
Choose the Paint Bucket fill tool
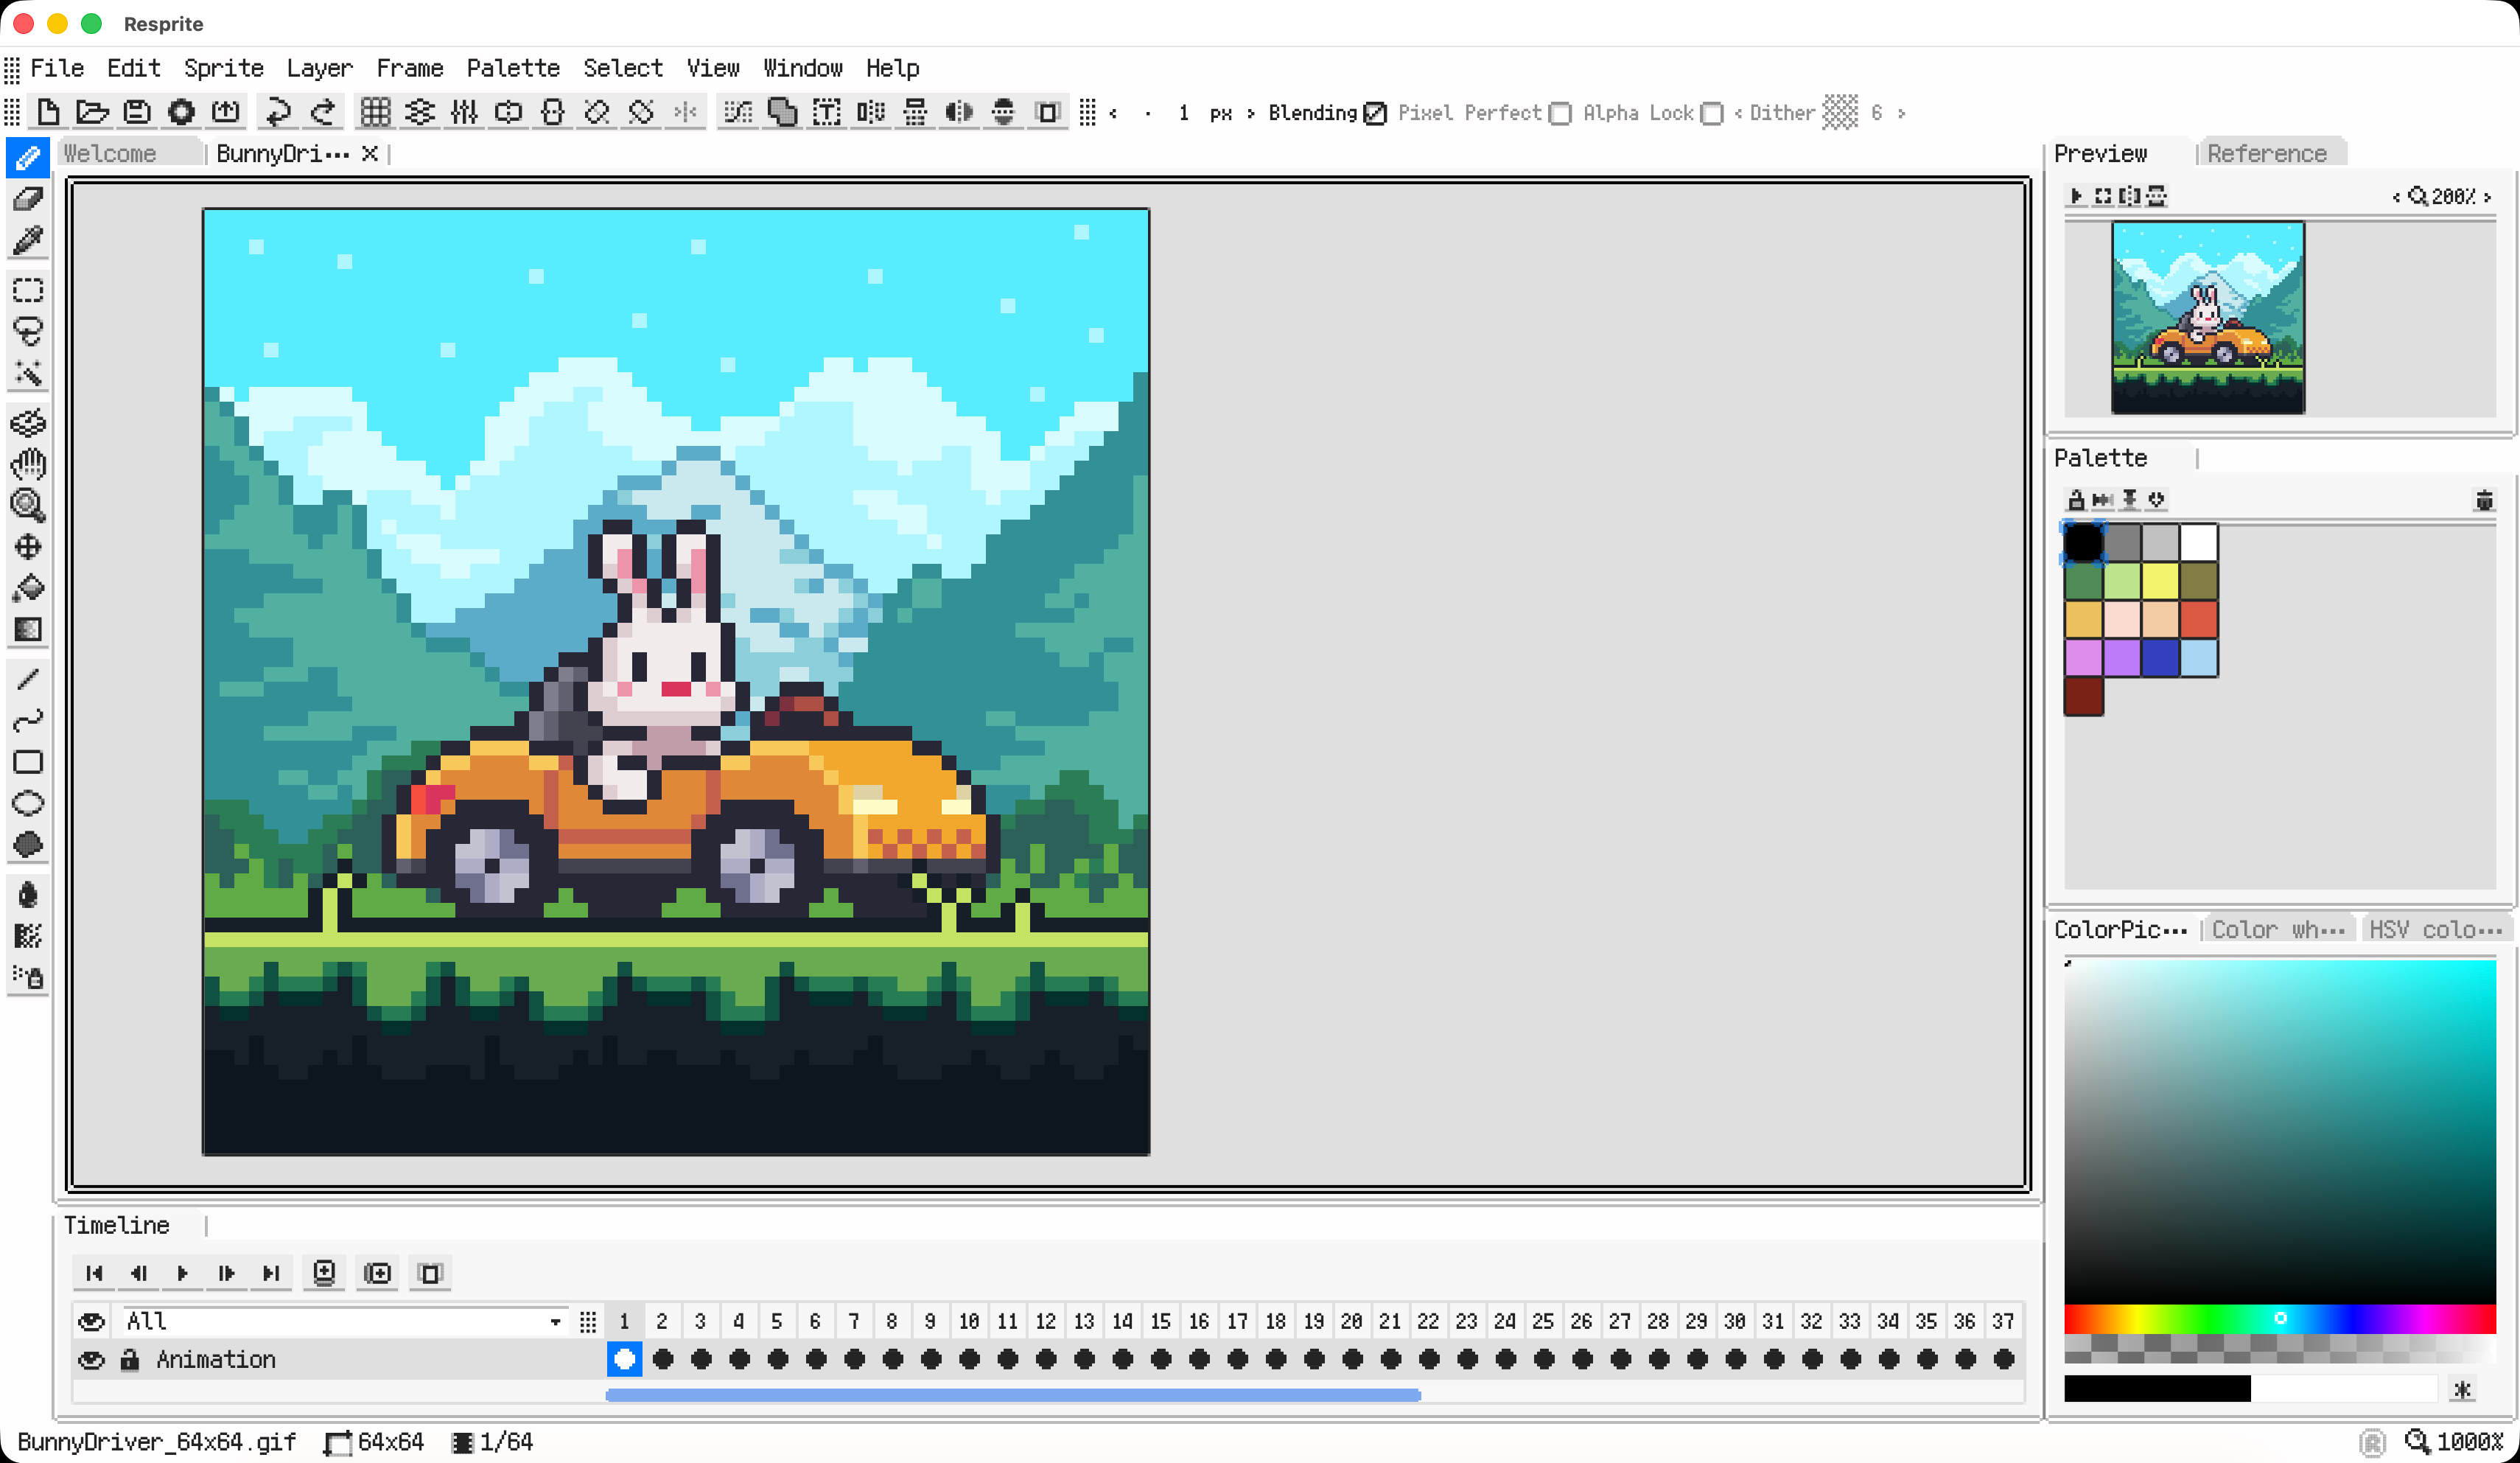point(28,588)
